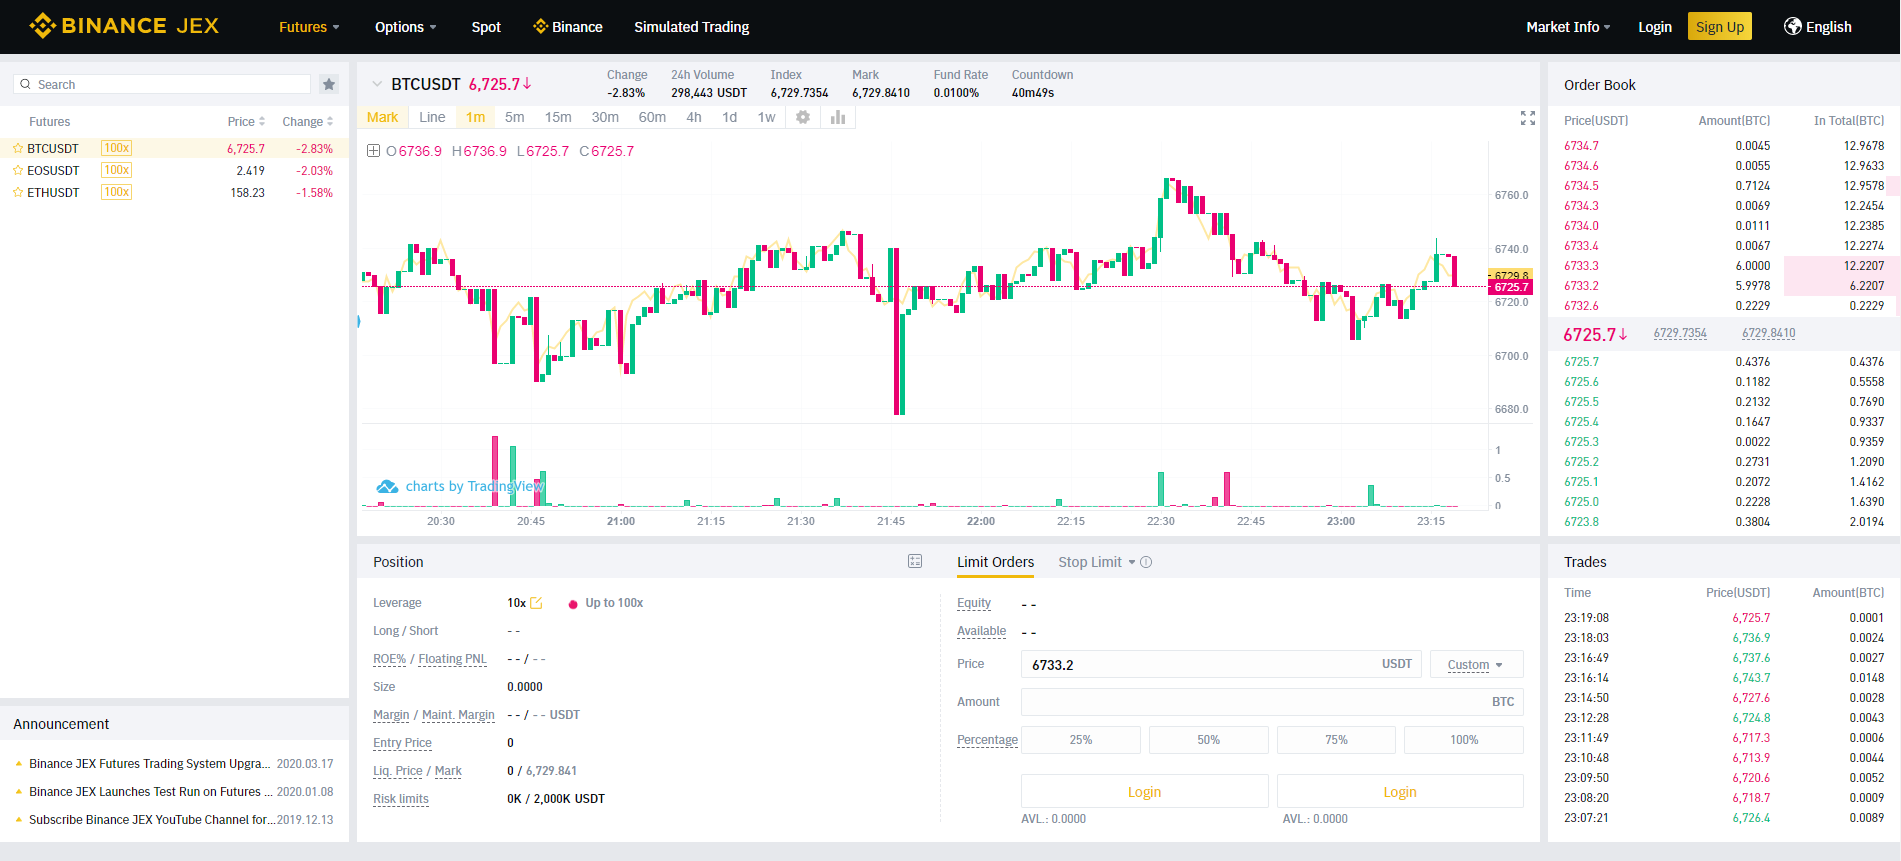
Task: Select the Limit Orders tab
Action: [x=995, y=562]
